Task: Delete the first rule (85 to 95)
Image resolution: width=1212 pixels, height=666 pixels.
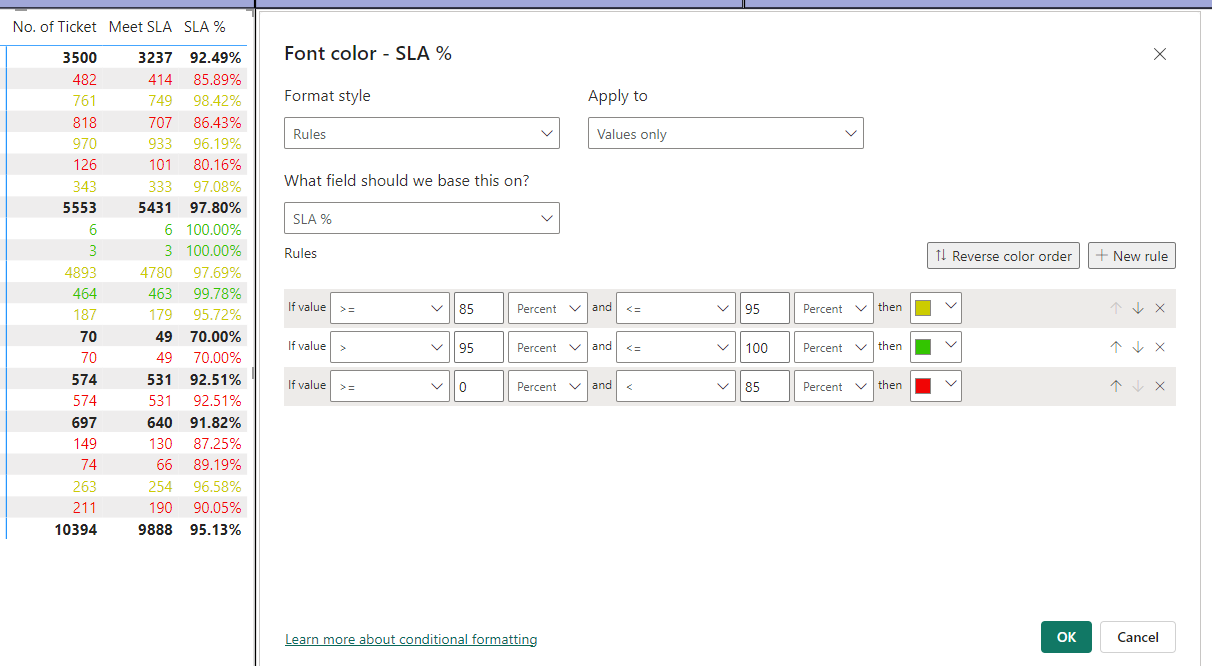Action: [1160, 308]
